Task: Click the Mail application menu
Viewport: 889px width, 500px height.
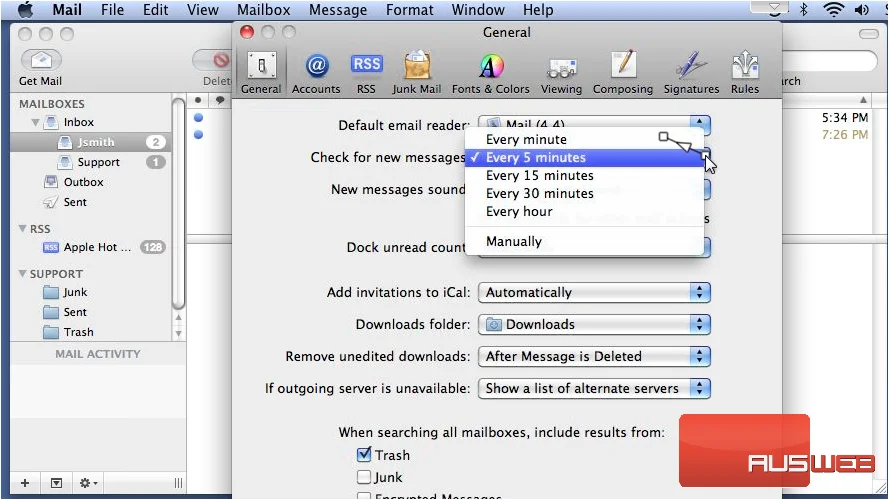Action: [x=67, y=10]
